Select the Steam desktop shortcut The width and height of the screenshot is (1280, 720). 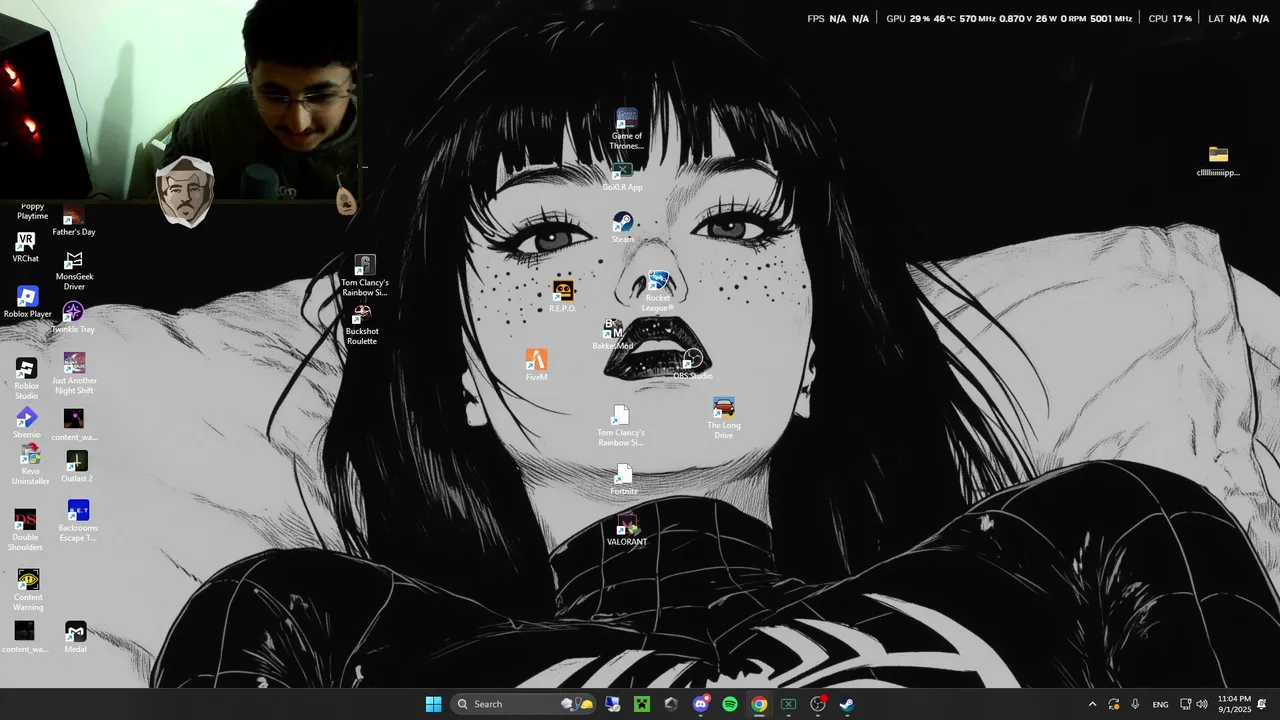623,228
